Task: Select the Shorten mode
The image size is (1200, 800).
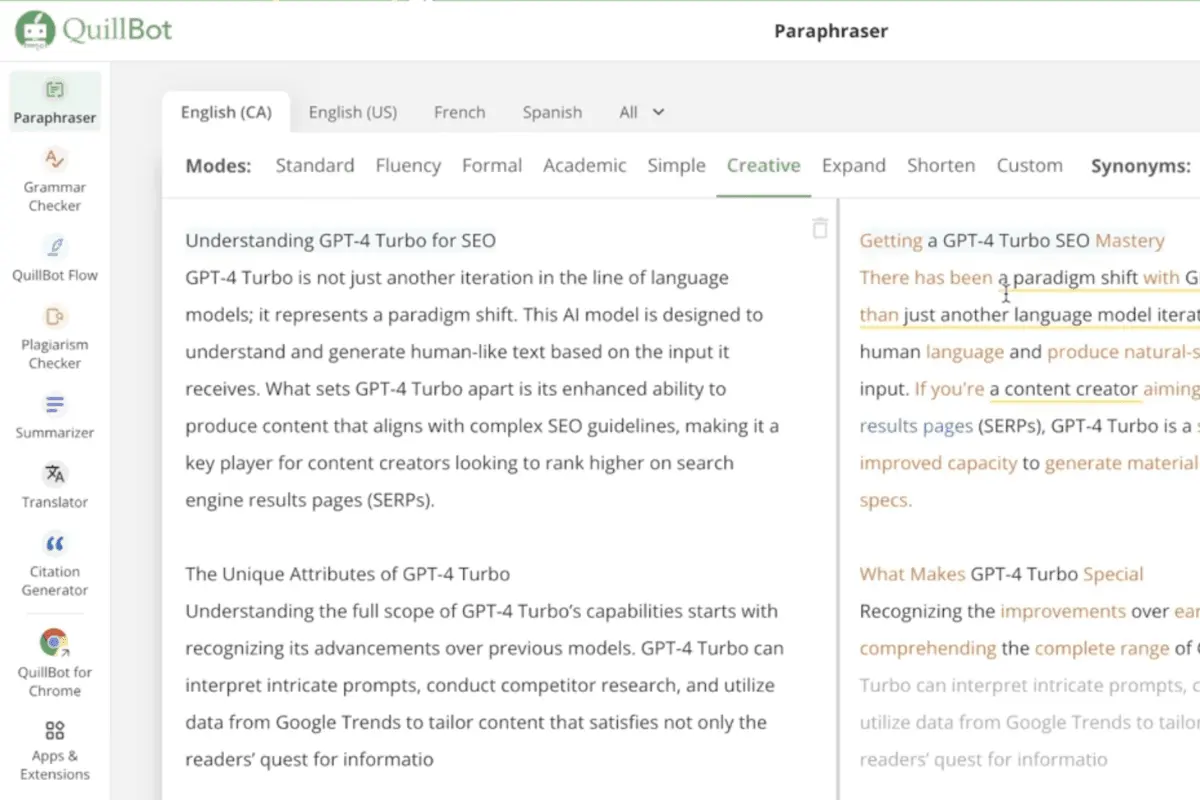Action: 941,165
